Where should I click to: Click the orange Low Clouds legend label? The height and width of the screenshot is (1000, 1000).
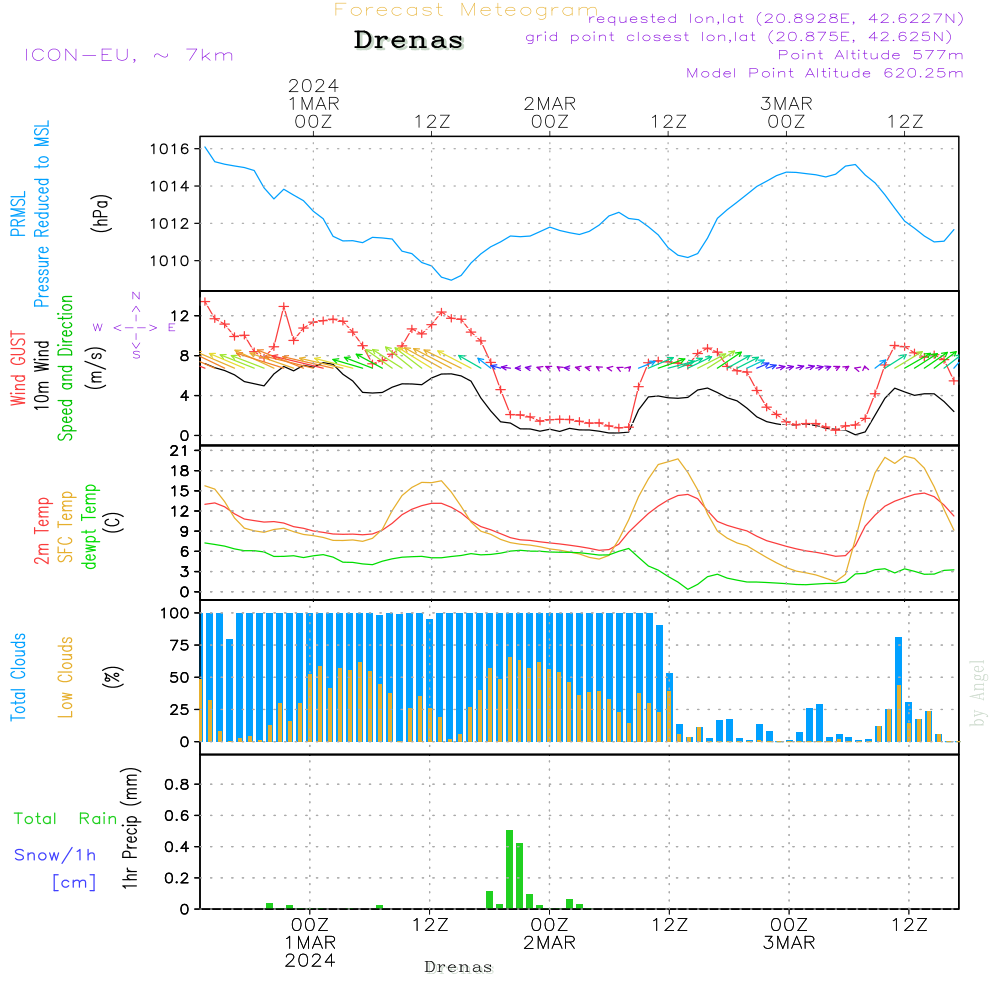coord(66,677)
